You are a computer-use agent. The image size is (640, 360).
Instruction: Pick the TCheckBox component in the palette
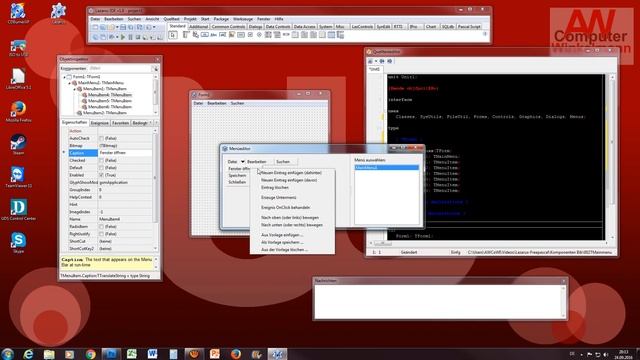pos(250,35)
